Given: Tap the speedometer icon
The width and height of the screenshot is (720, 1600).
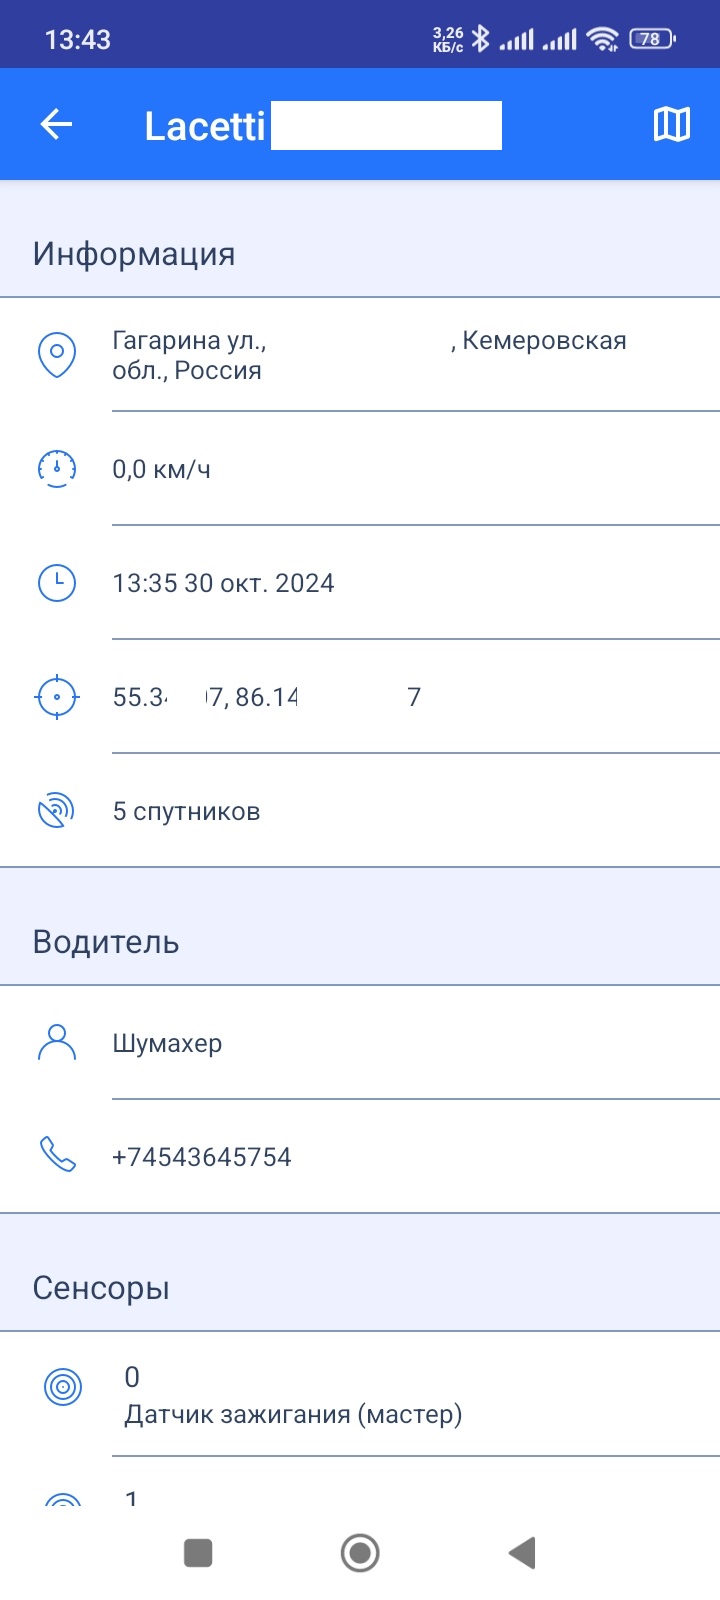Looking at the screenshot, I should point(57,469).
